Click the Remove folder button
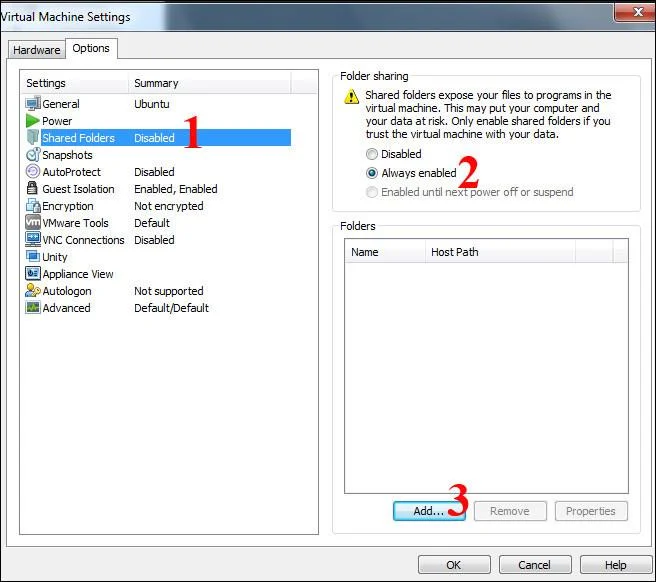This screenshot has width=656, height=582. point(510,511)
